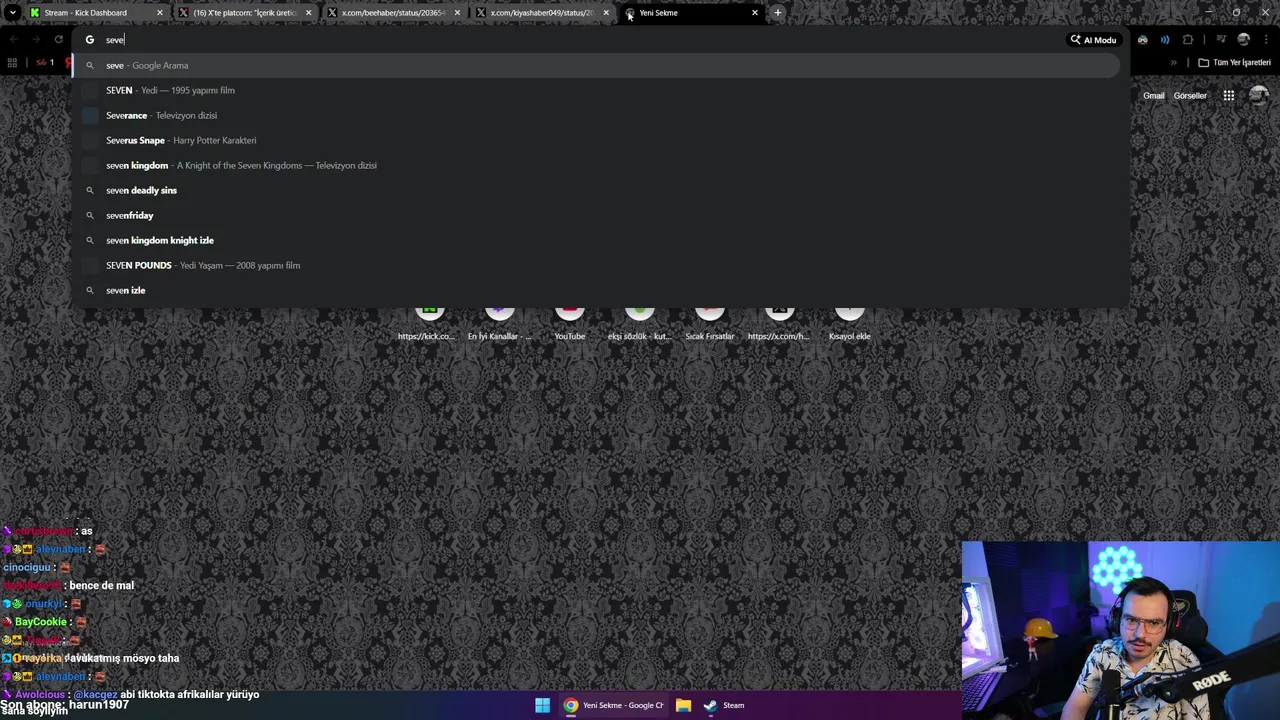Image resolution: width=1280 pixels, height=720 pixels.
Task: Switch to x.com/beehaber status tab
Action: (394, 13)
